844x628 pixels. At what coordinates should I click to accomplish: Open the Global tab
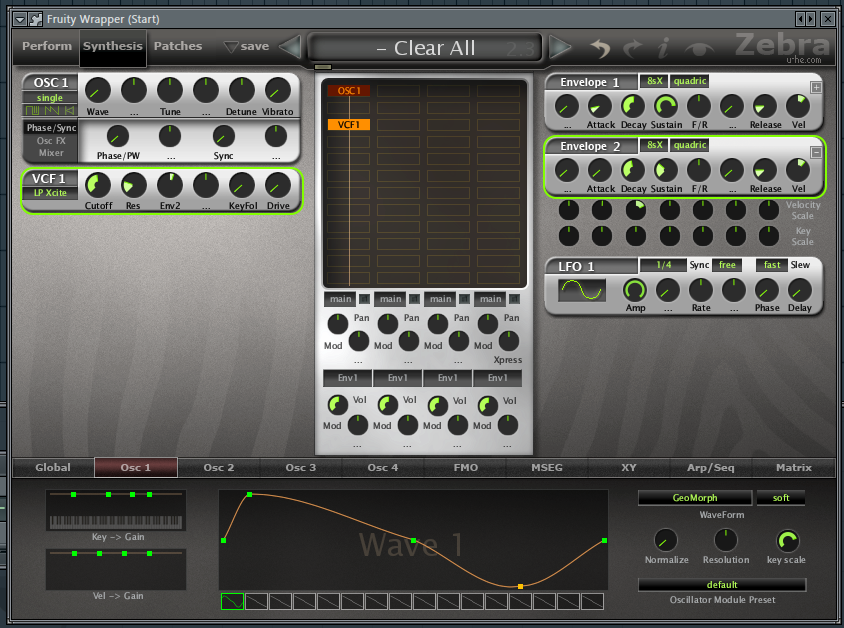click(53, 468)
